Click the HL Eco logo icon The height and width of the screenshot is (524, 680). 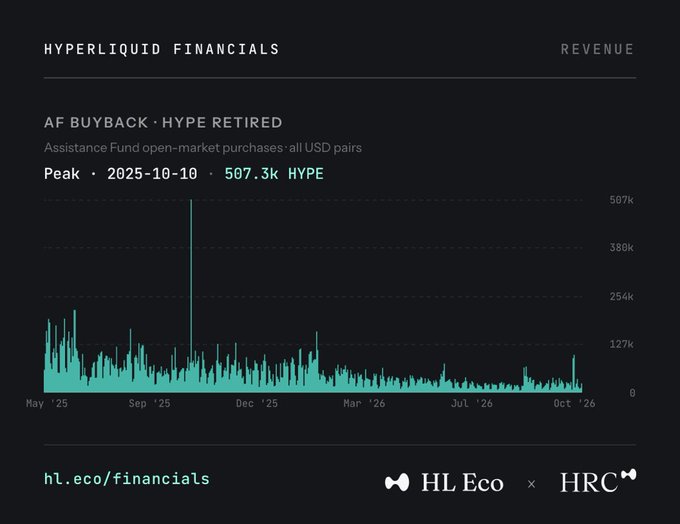(x=397, y=482)
